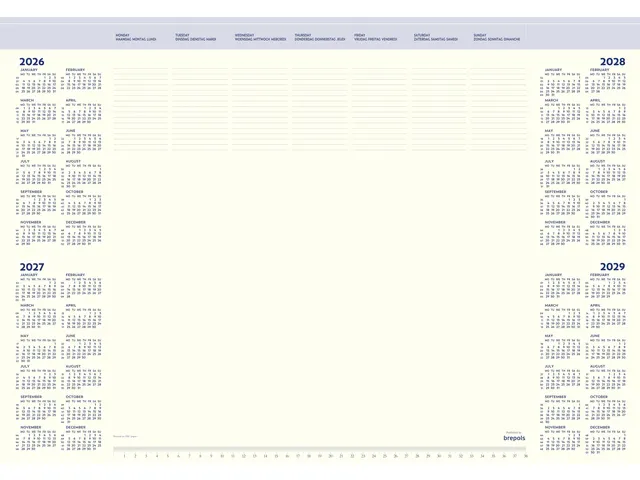This screenshot has width=640, height=480.
Task: Click July month label under 2029
Action: coord(549,367)
